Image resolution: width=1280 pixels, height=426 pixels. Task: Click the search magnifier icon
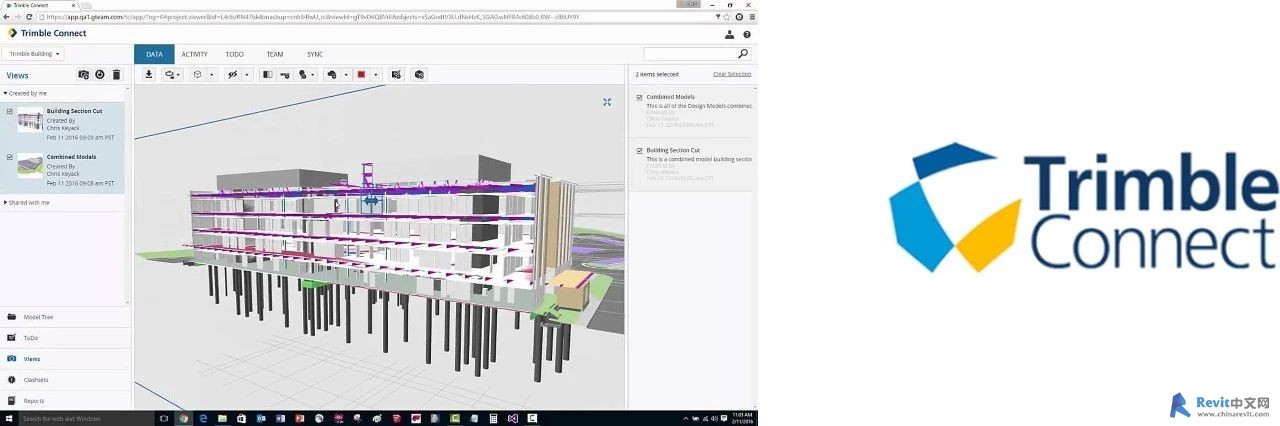click(743, 54)
